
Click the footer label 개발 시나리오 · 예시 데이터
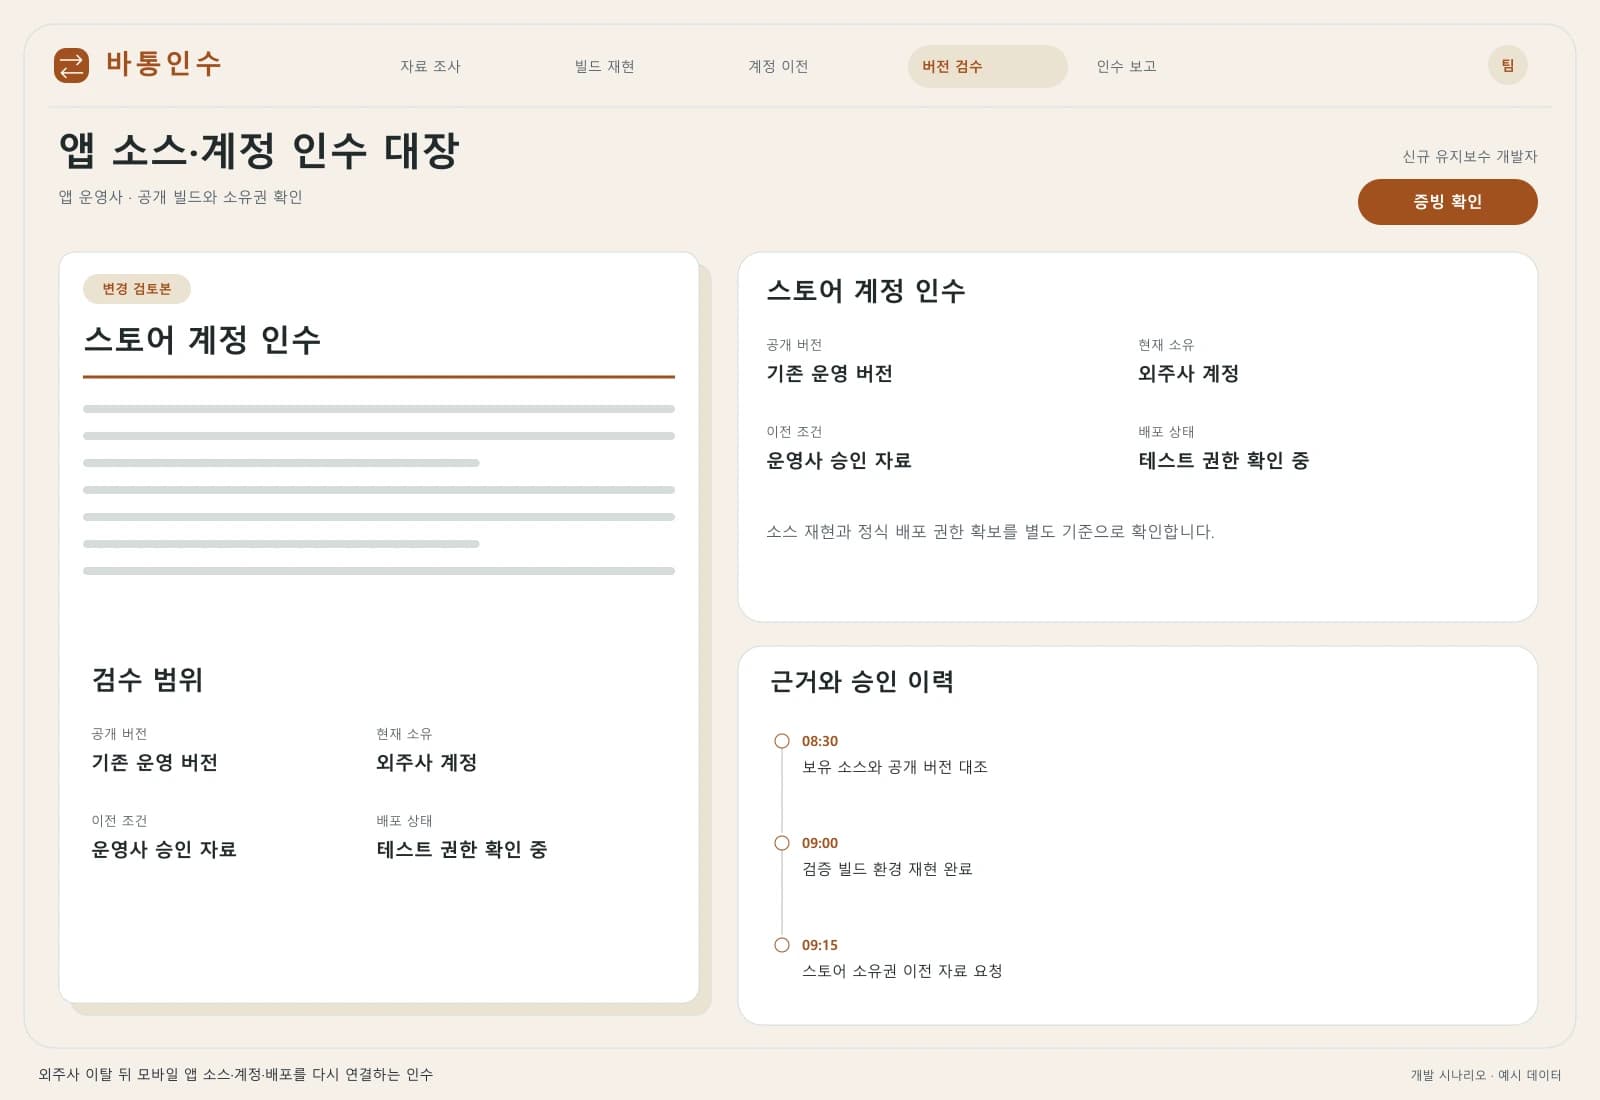pos(1486,1075)
